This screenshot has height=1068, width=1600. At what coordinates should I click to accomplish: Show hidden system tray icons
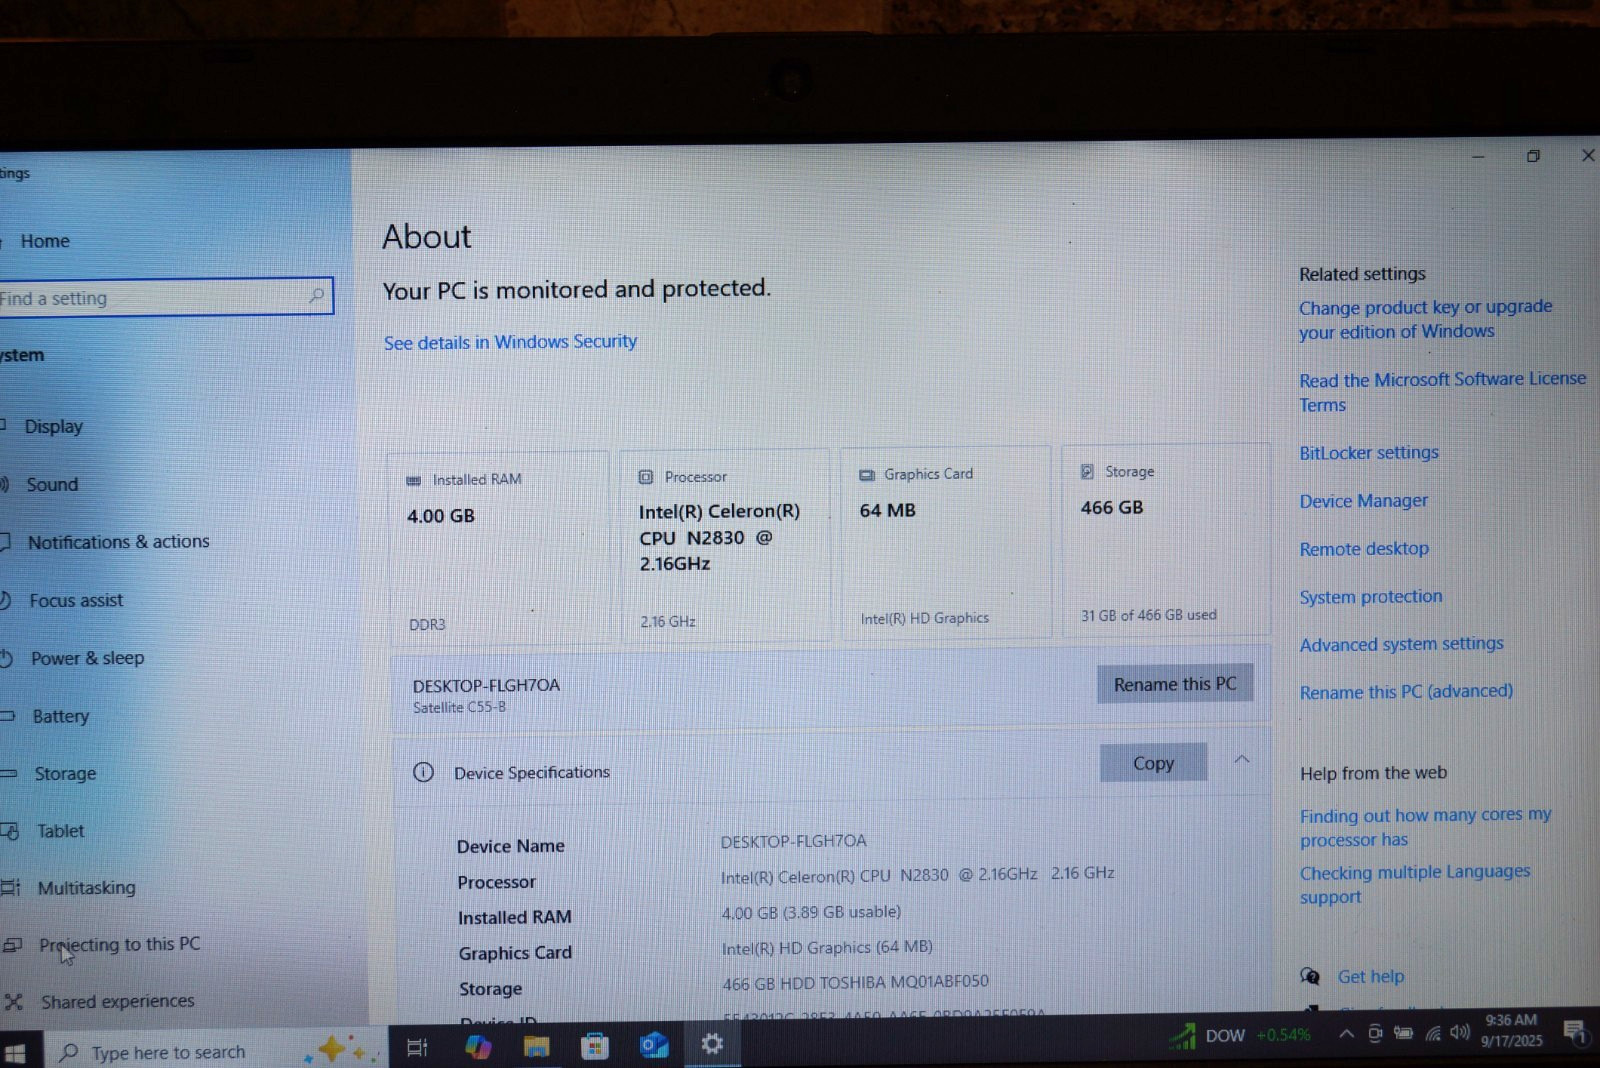[x=1346, y=1033]
